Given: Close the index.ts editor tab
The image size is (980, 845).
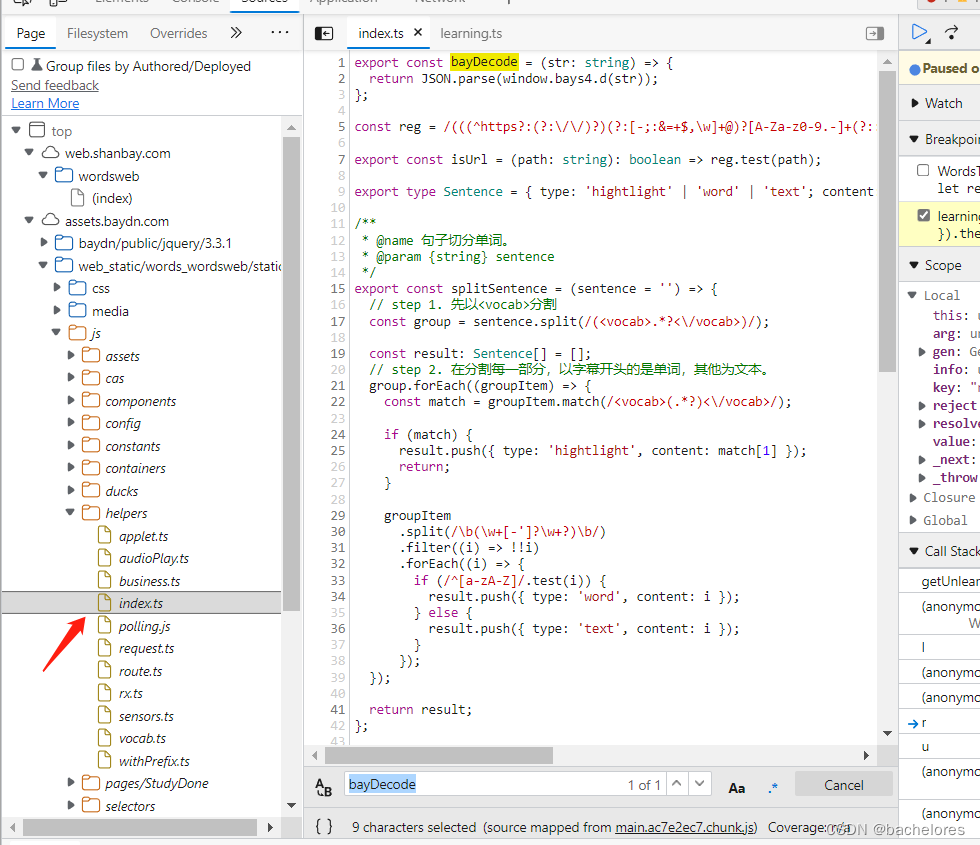Looking at the screenshot, I should pyautogui.click(x=418, y=32).
